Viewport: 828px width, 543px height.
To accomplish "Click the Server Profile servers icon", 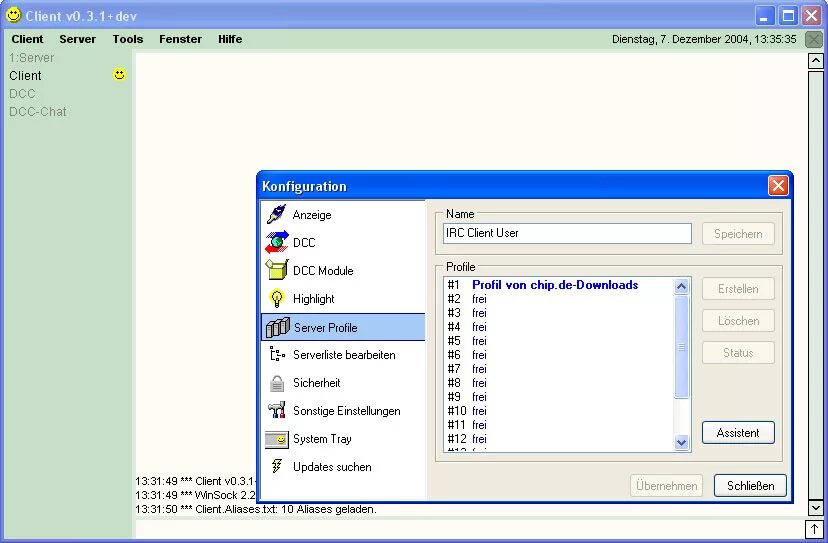I will point(277,327).
